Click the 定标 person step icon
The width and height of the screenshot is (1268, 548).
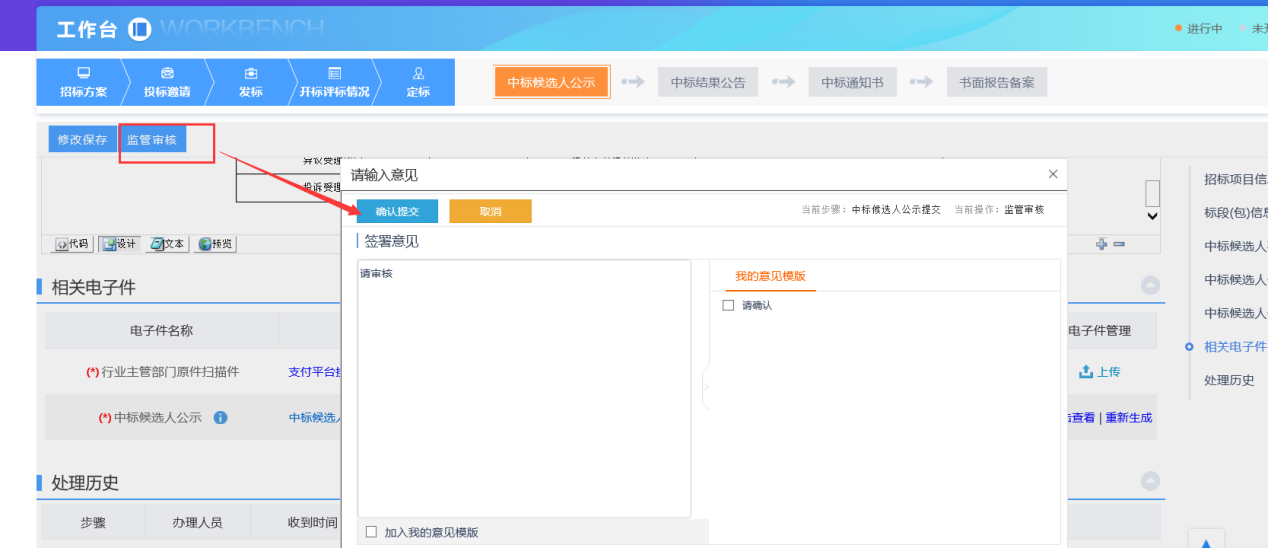(x=418, y=73)
